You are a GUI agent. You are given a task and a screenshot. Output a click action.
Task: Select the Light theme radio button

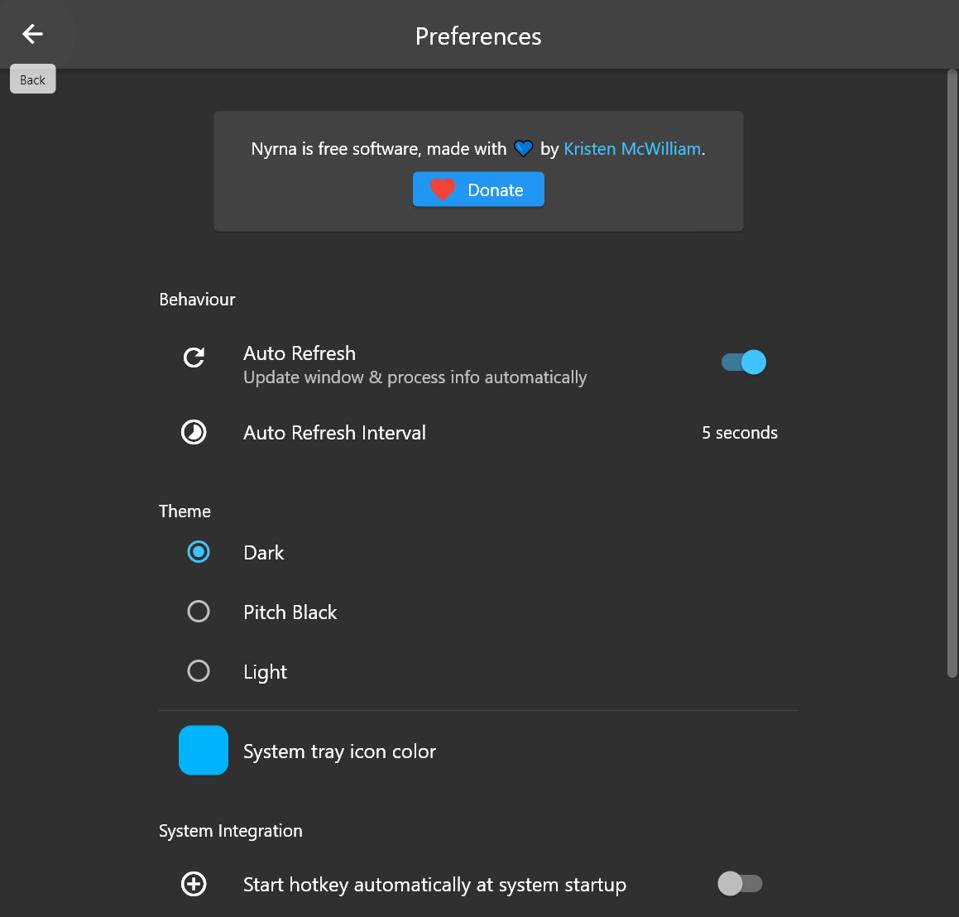tap(199, 671)
